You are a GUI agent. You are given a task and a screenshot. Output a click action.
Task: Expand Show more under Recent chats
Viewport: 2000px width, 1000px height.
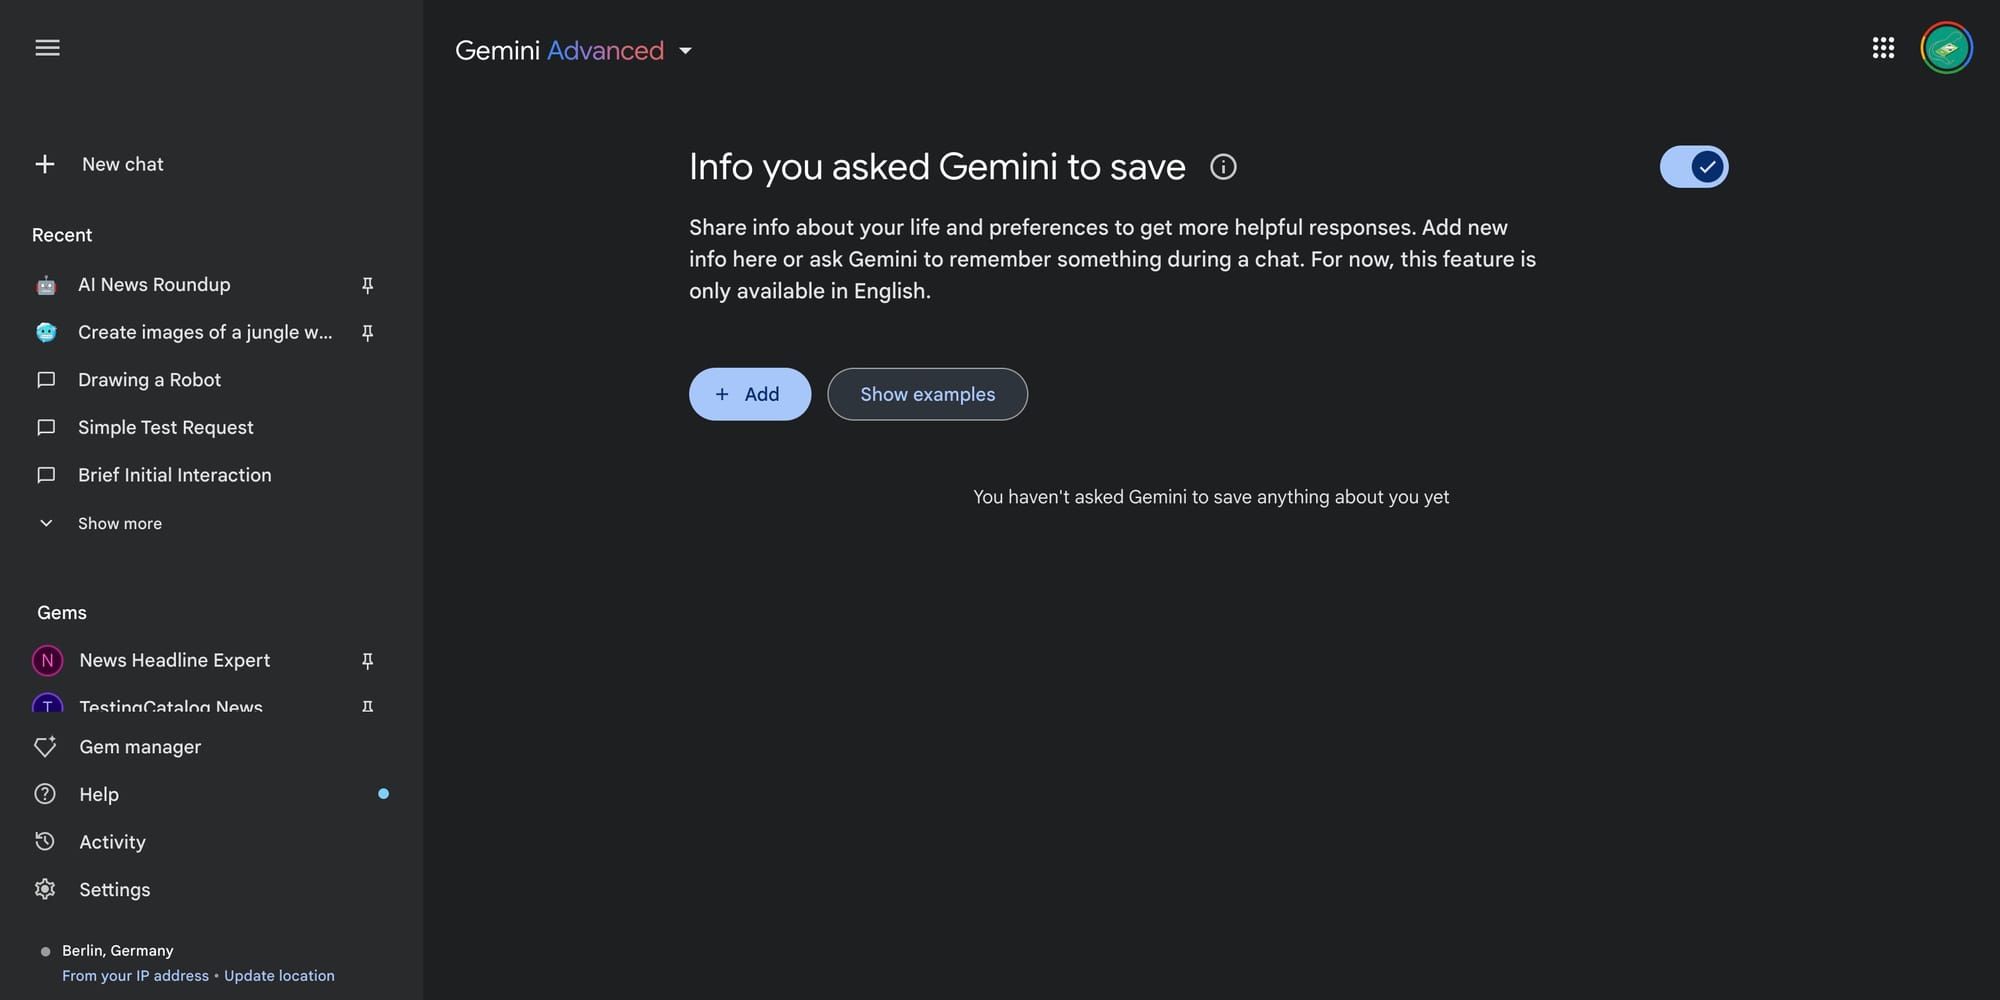coord(119,523)
